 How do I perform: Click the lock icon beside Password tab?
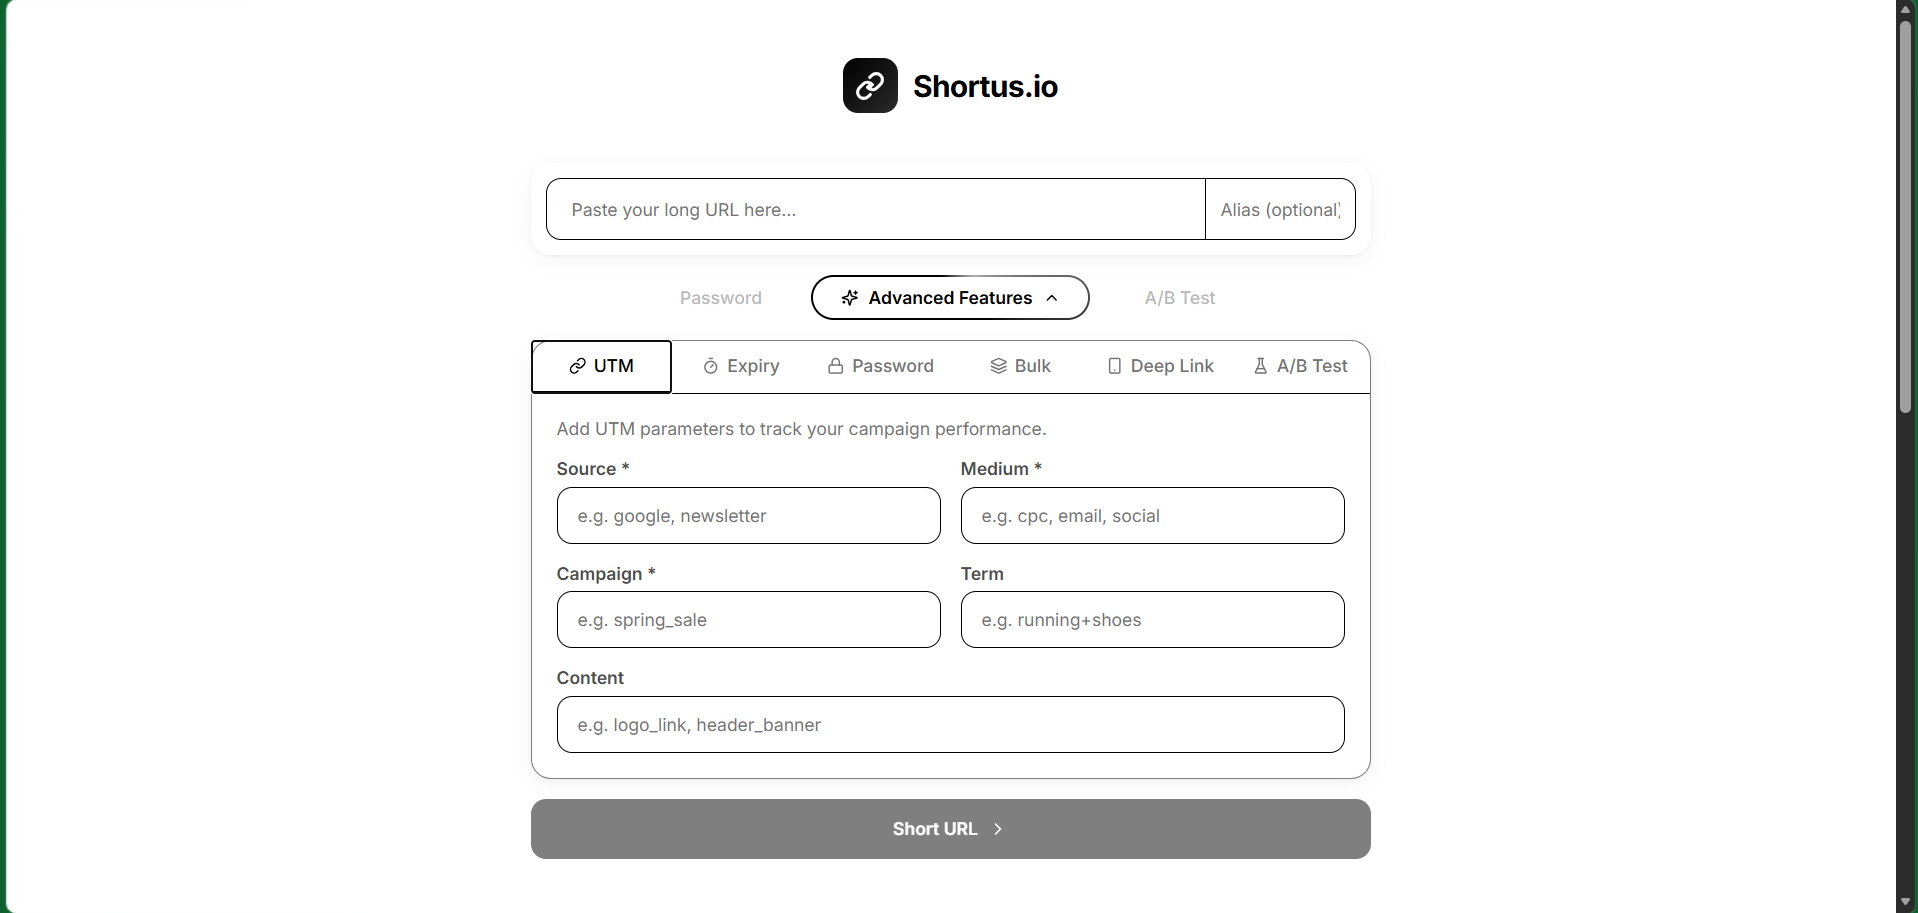(x=836, y=366)
